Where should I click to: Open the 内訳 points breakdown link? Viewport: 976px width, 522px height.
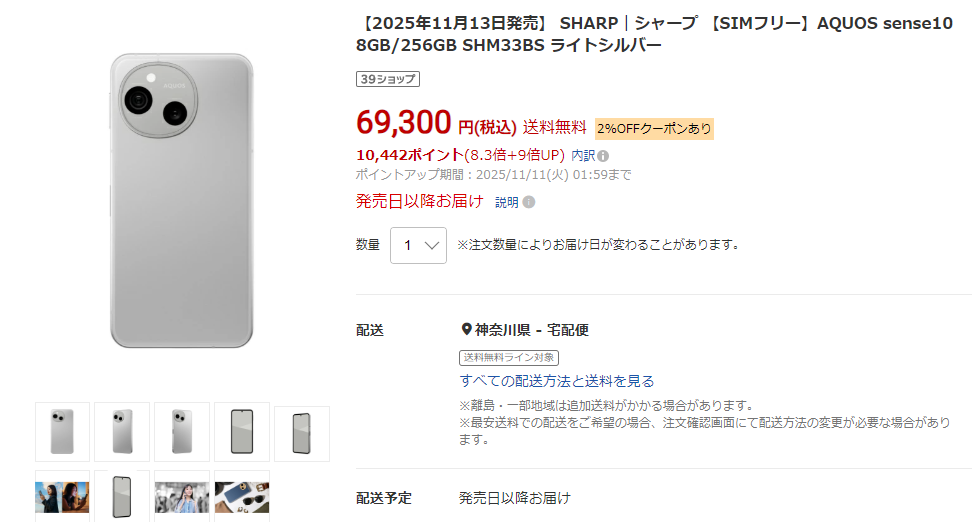coord(582,156)
